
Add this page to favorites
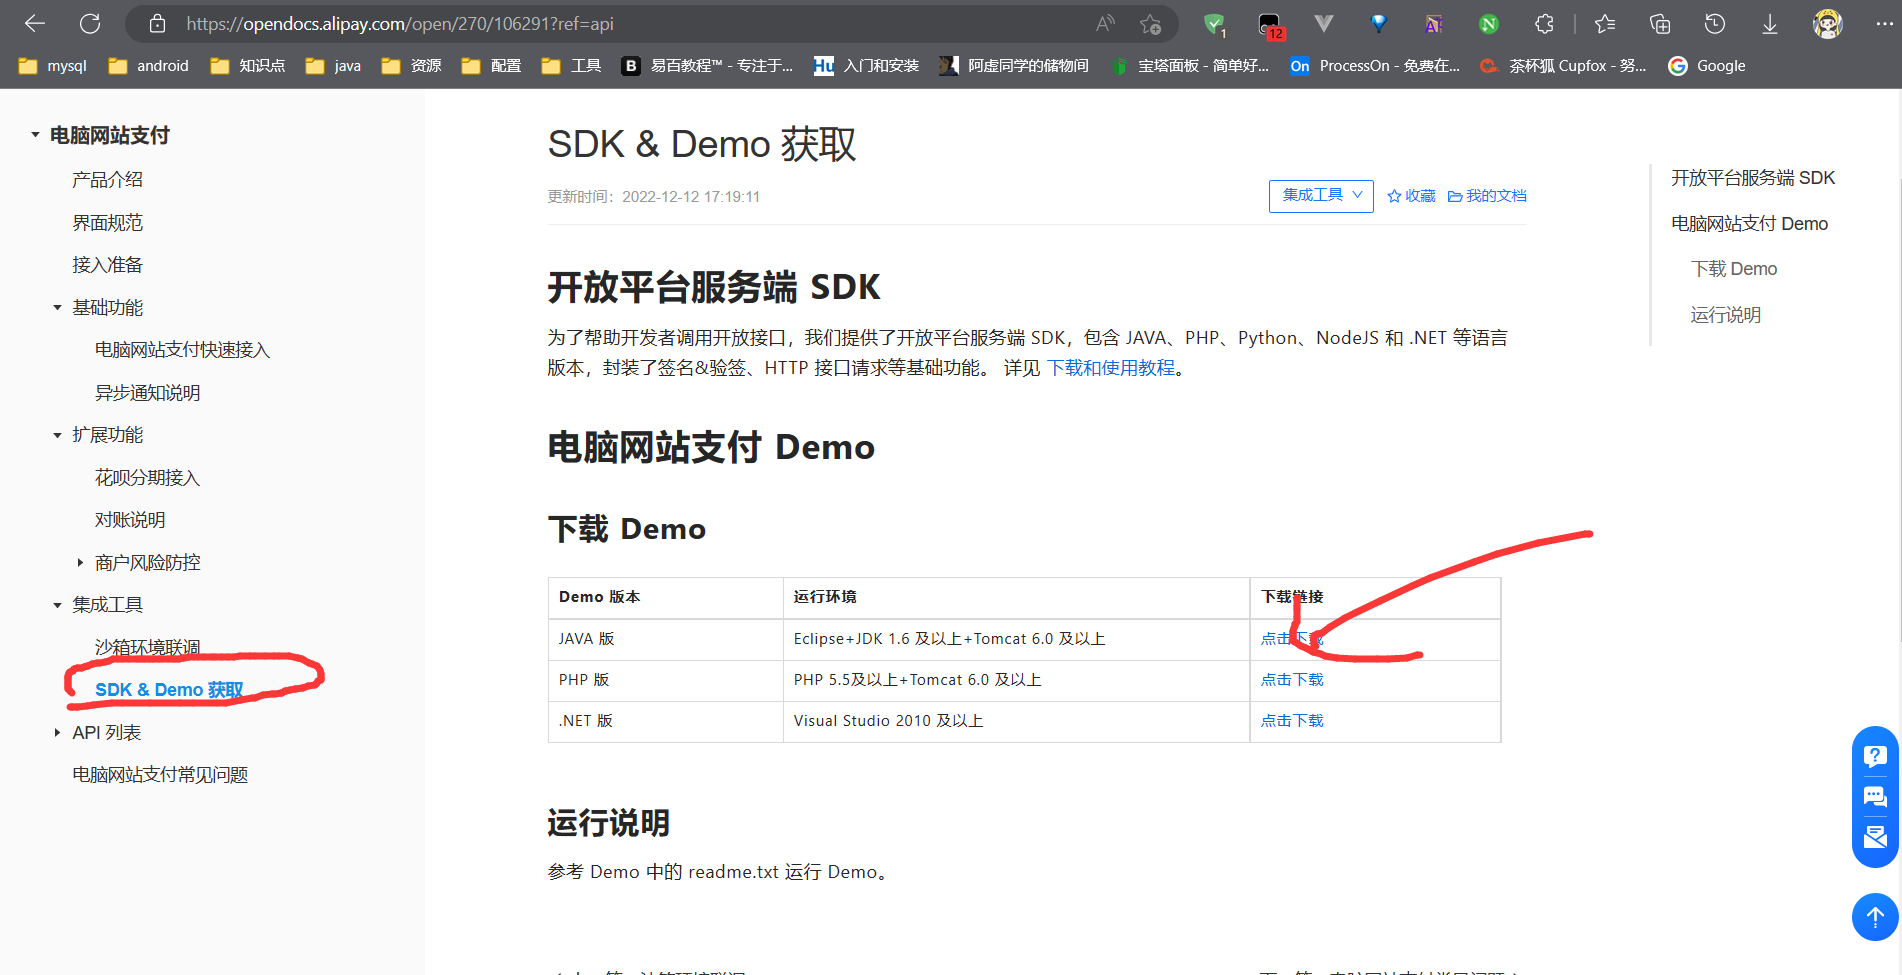[1150, 23]
